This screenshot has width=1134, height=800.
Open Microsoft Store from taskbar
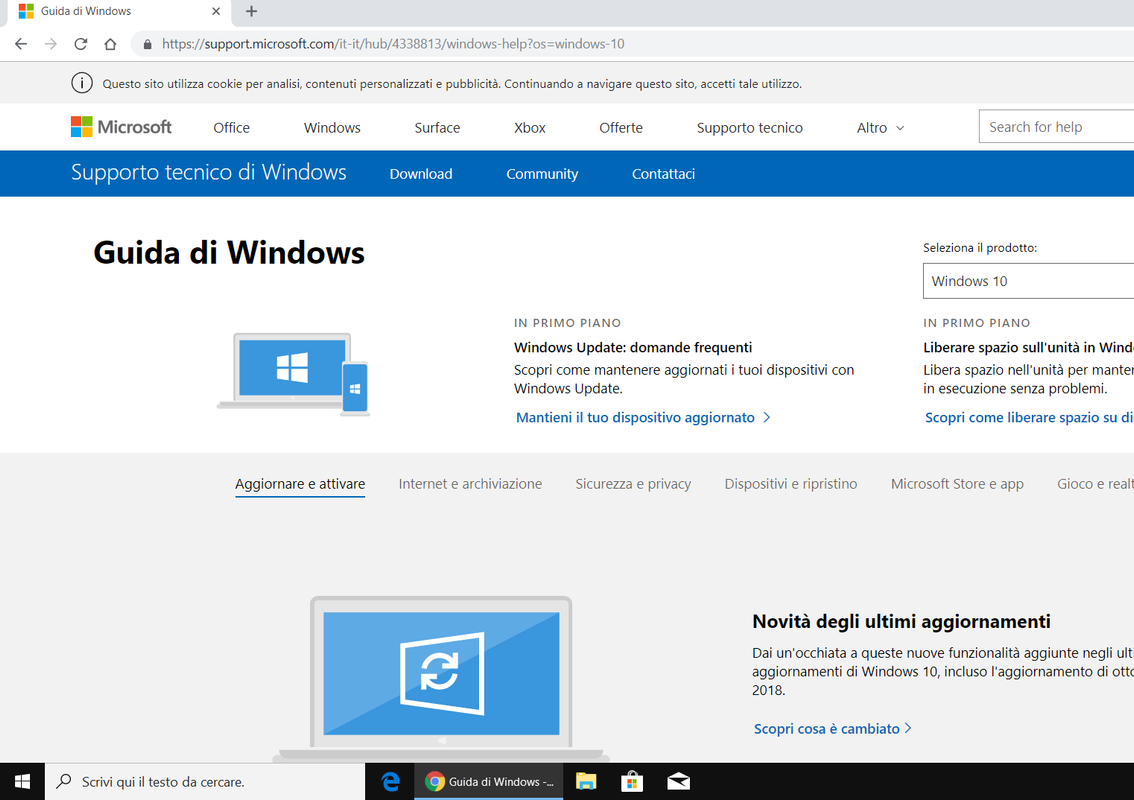click(632, 781)
